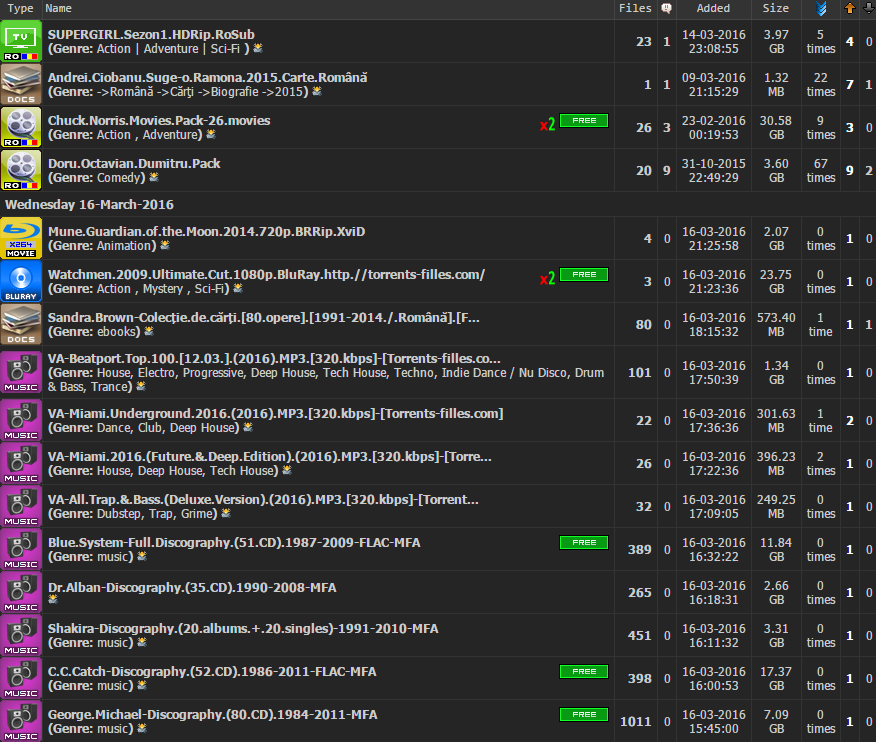Click size 573.40 MB on Sandra.Brown row

point(776,325)
